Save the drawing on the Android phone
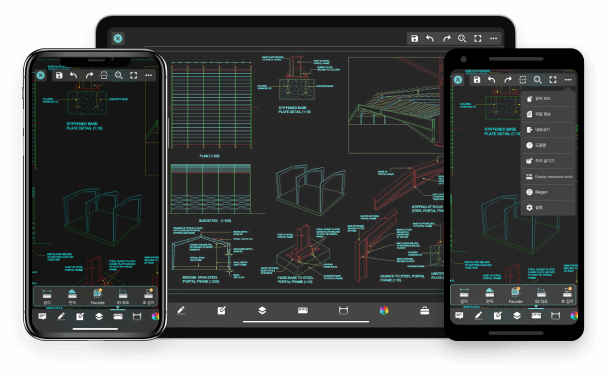Screen dimensions: 607x381 [x=477, y=80]
